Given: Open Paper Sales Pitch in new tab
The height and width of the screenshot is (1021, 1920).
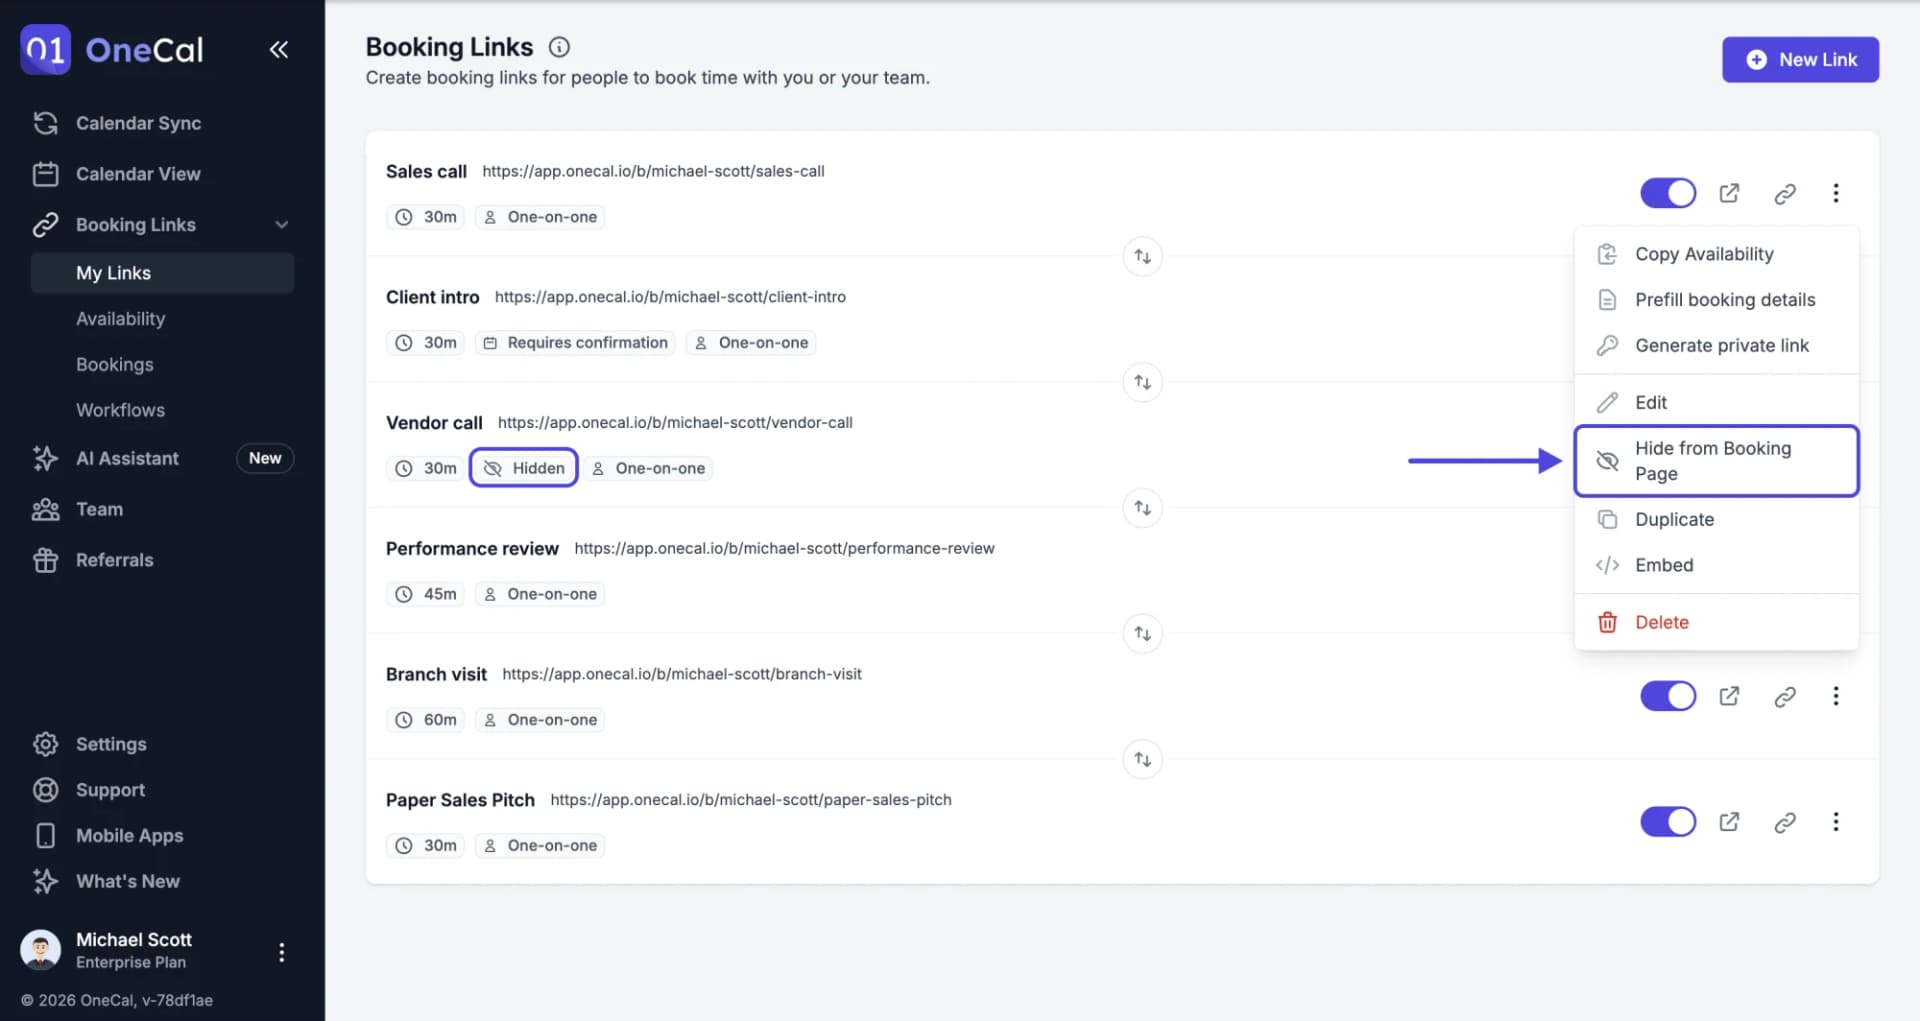Looking at the screenshot, I should [1729, 822].
